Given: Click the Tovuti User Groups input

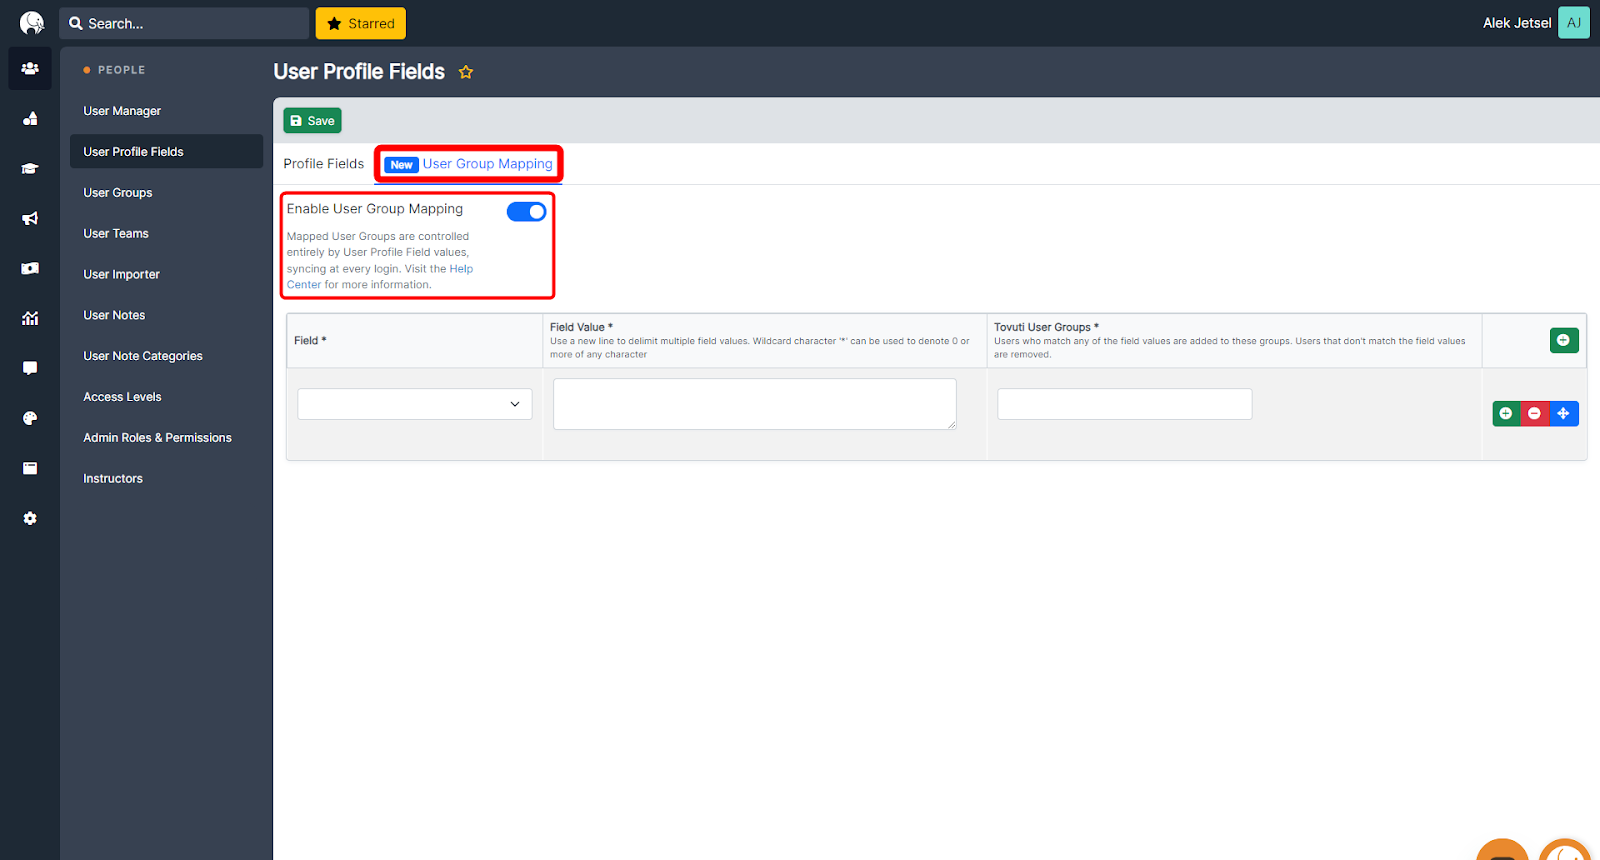Looking at the screenshot, I should [1125, 404].
